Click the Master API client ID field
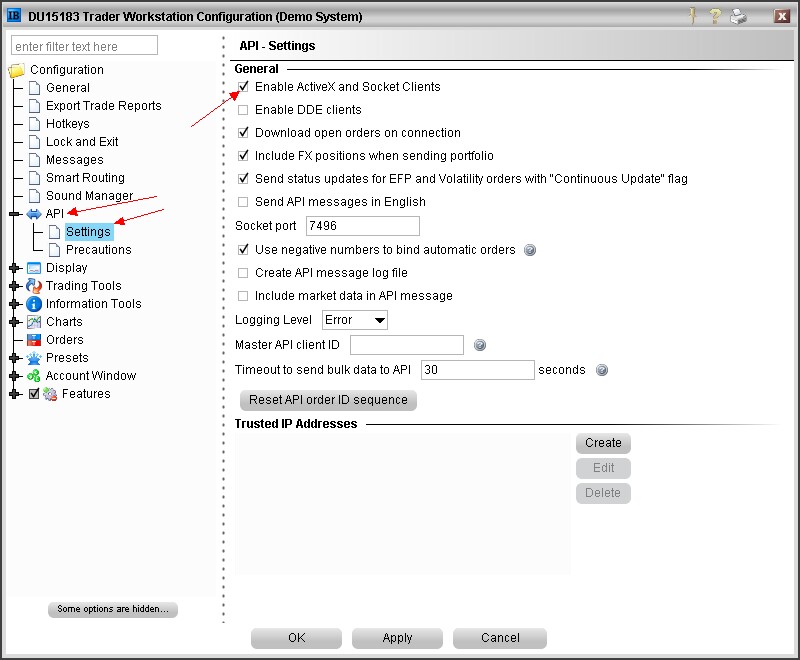800x660 pixels. [x=407, y=345]
